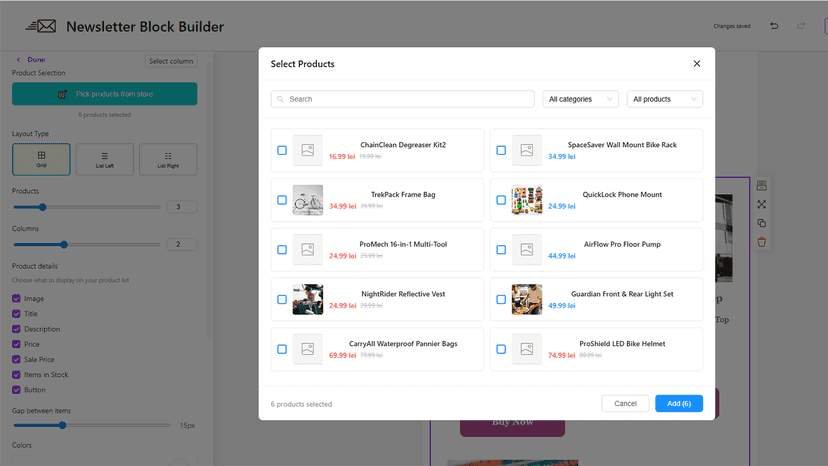Go back with the Done link
Viewport: 828px width, 466px height.
(x=36, y=60)
